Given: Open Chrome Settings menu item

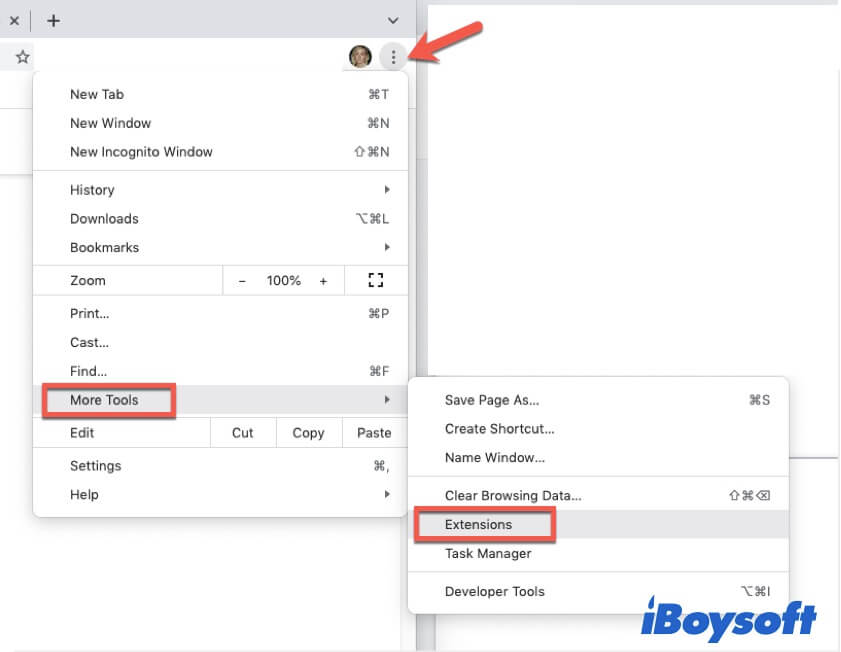Looking at the screenshot, I should coord(96,465).
